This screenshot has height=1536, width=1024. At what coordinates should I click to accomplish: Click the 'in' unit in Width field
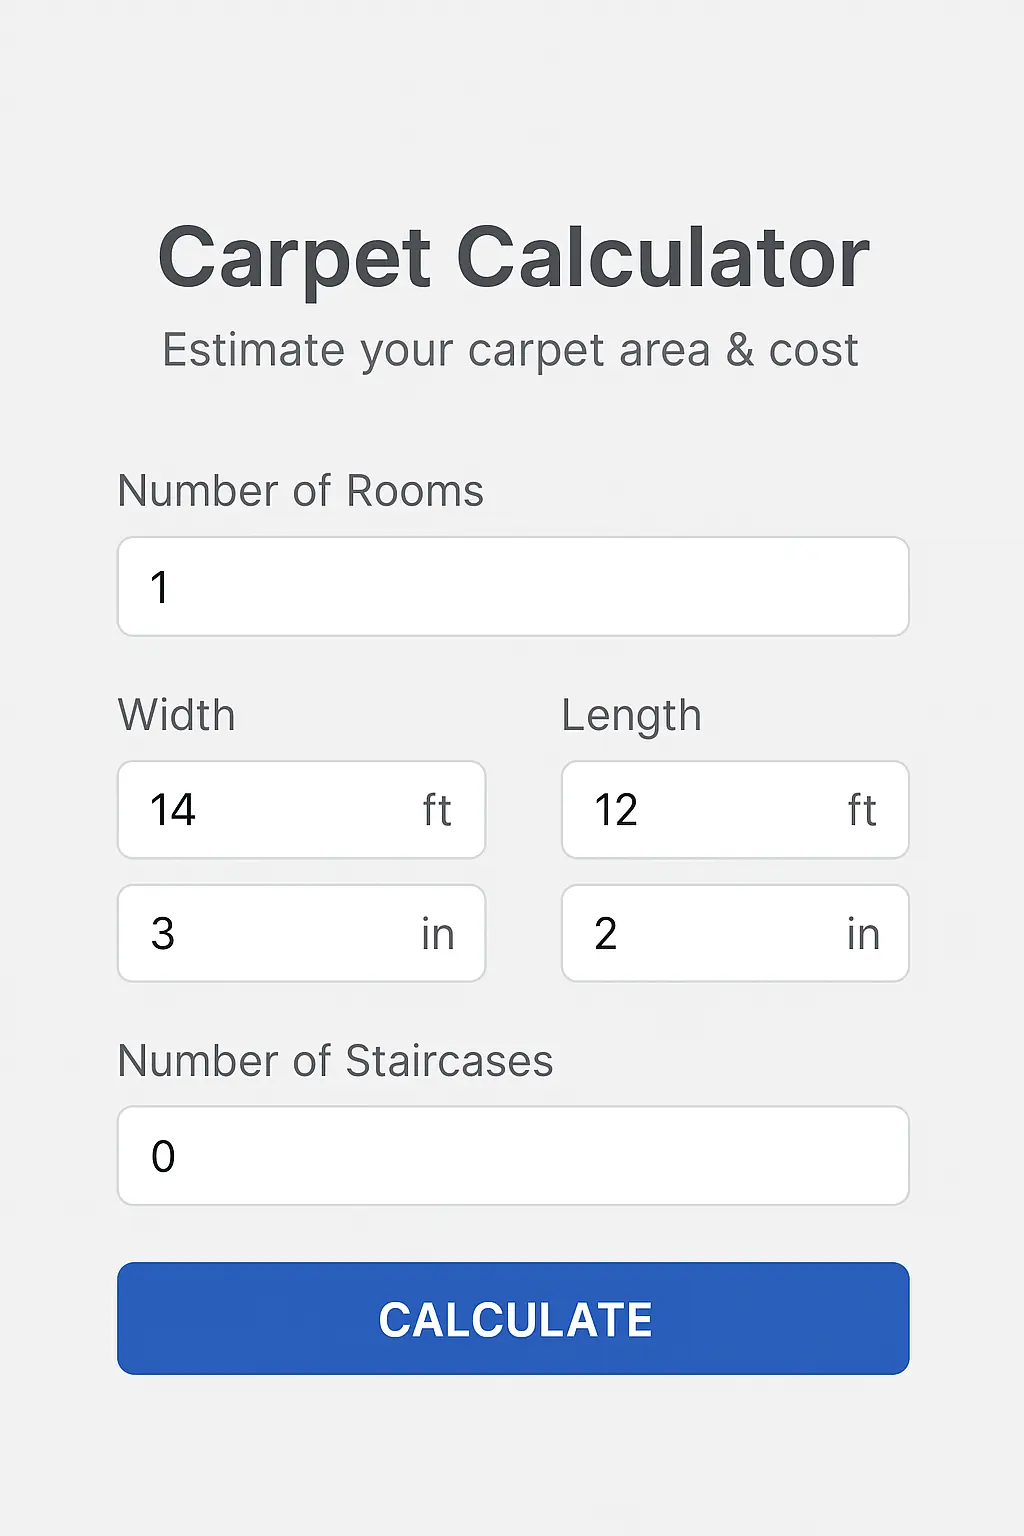pyautogui.click(x=437, y=934)
